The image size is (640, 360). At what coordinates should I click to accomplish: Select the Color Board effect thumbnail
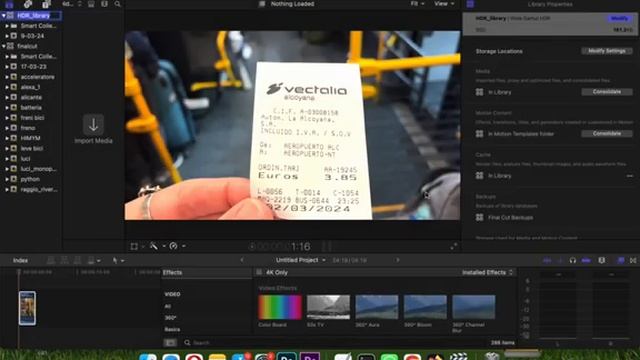click(x=280, y=307)
